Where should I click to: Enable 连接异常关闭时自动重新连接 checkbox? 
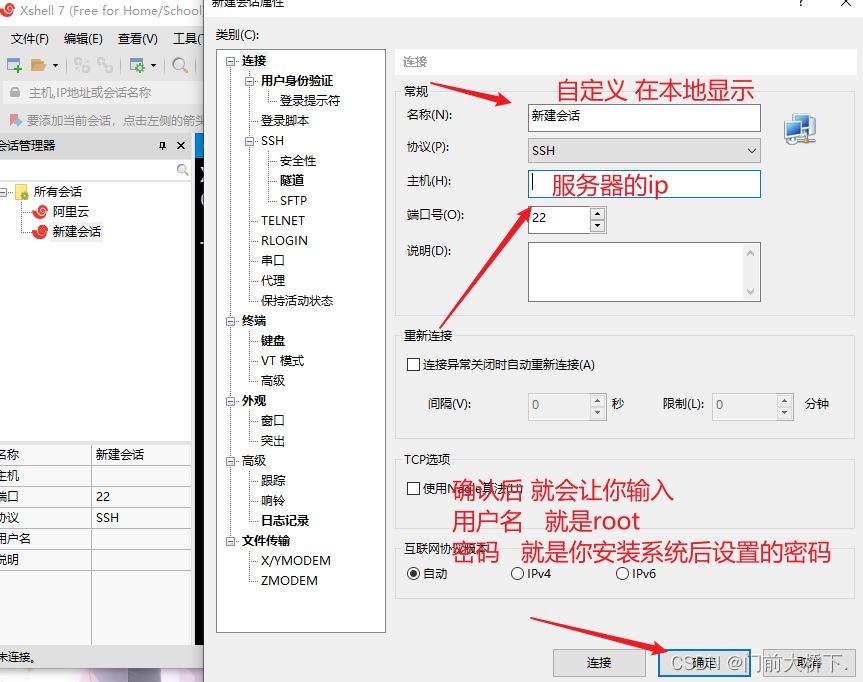[x=413, y=365]
